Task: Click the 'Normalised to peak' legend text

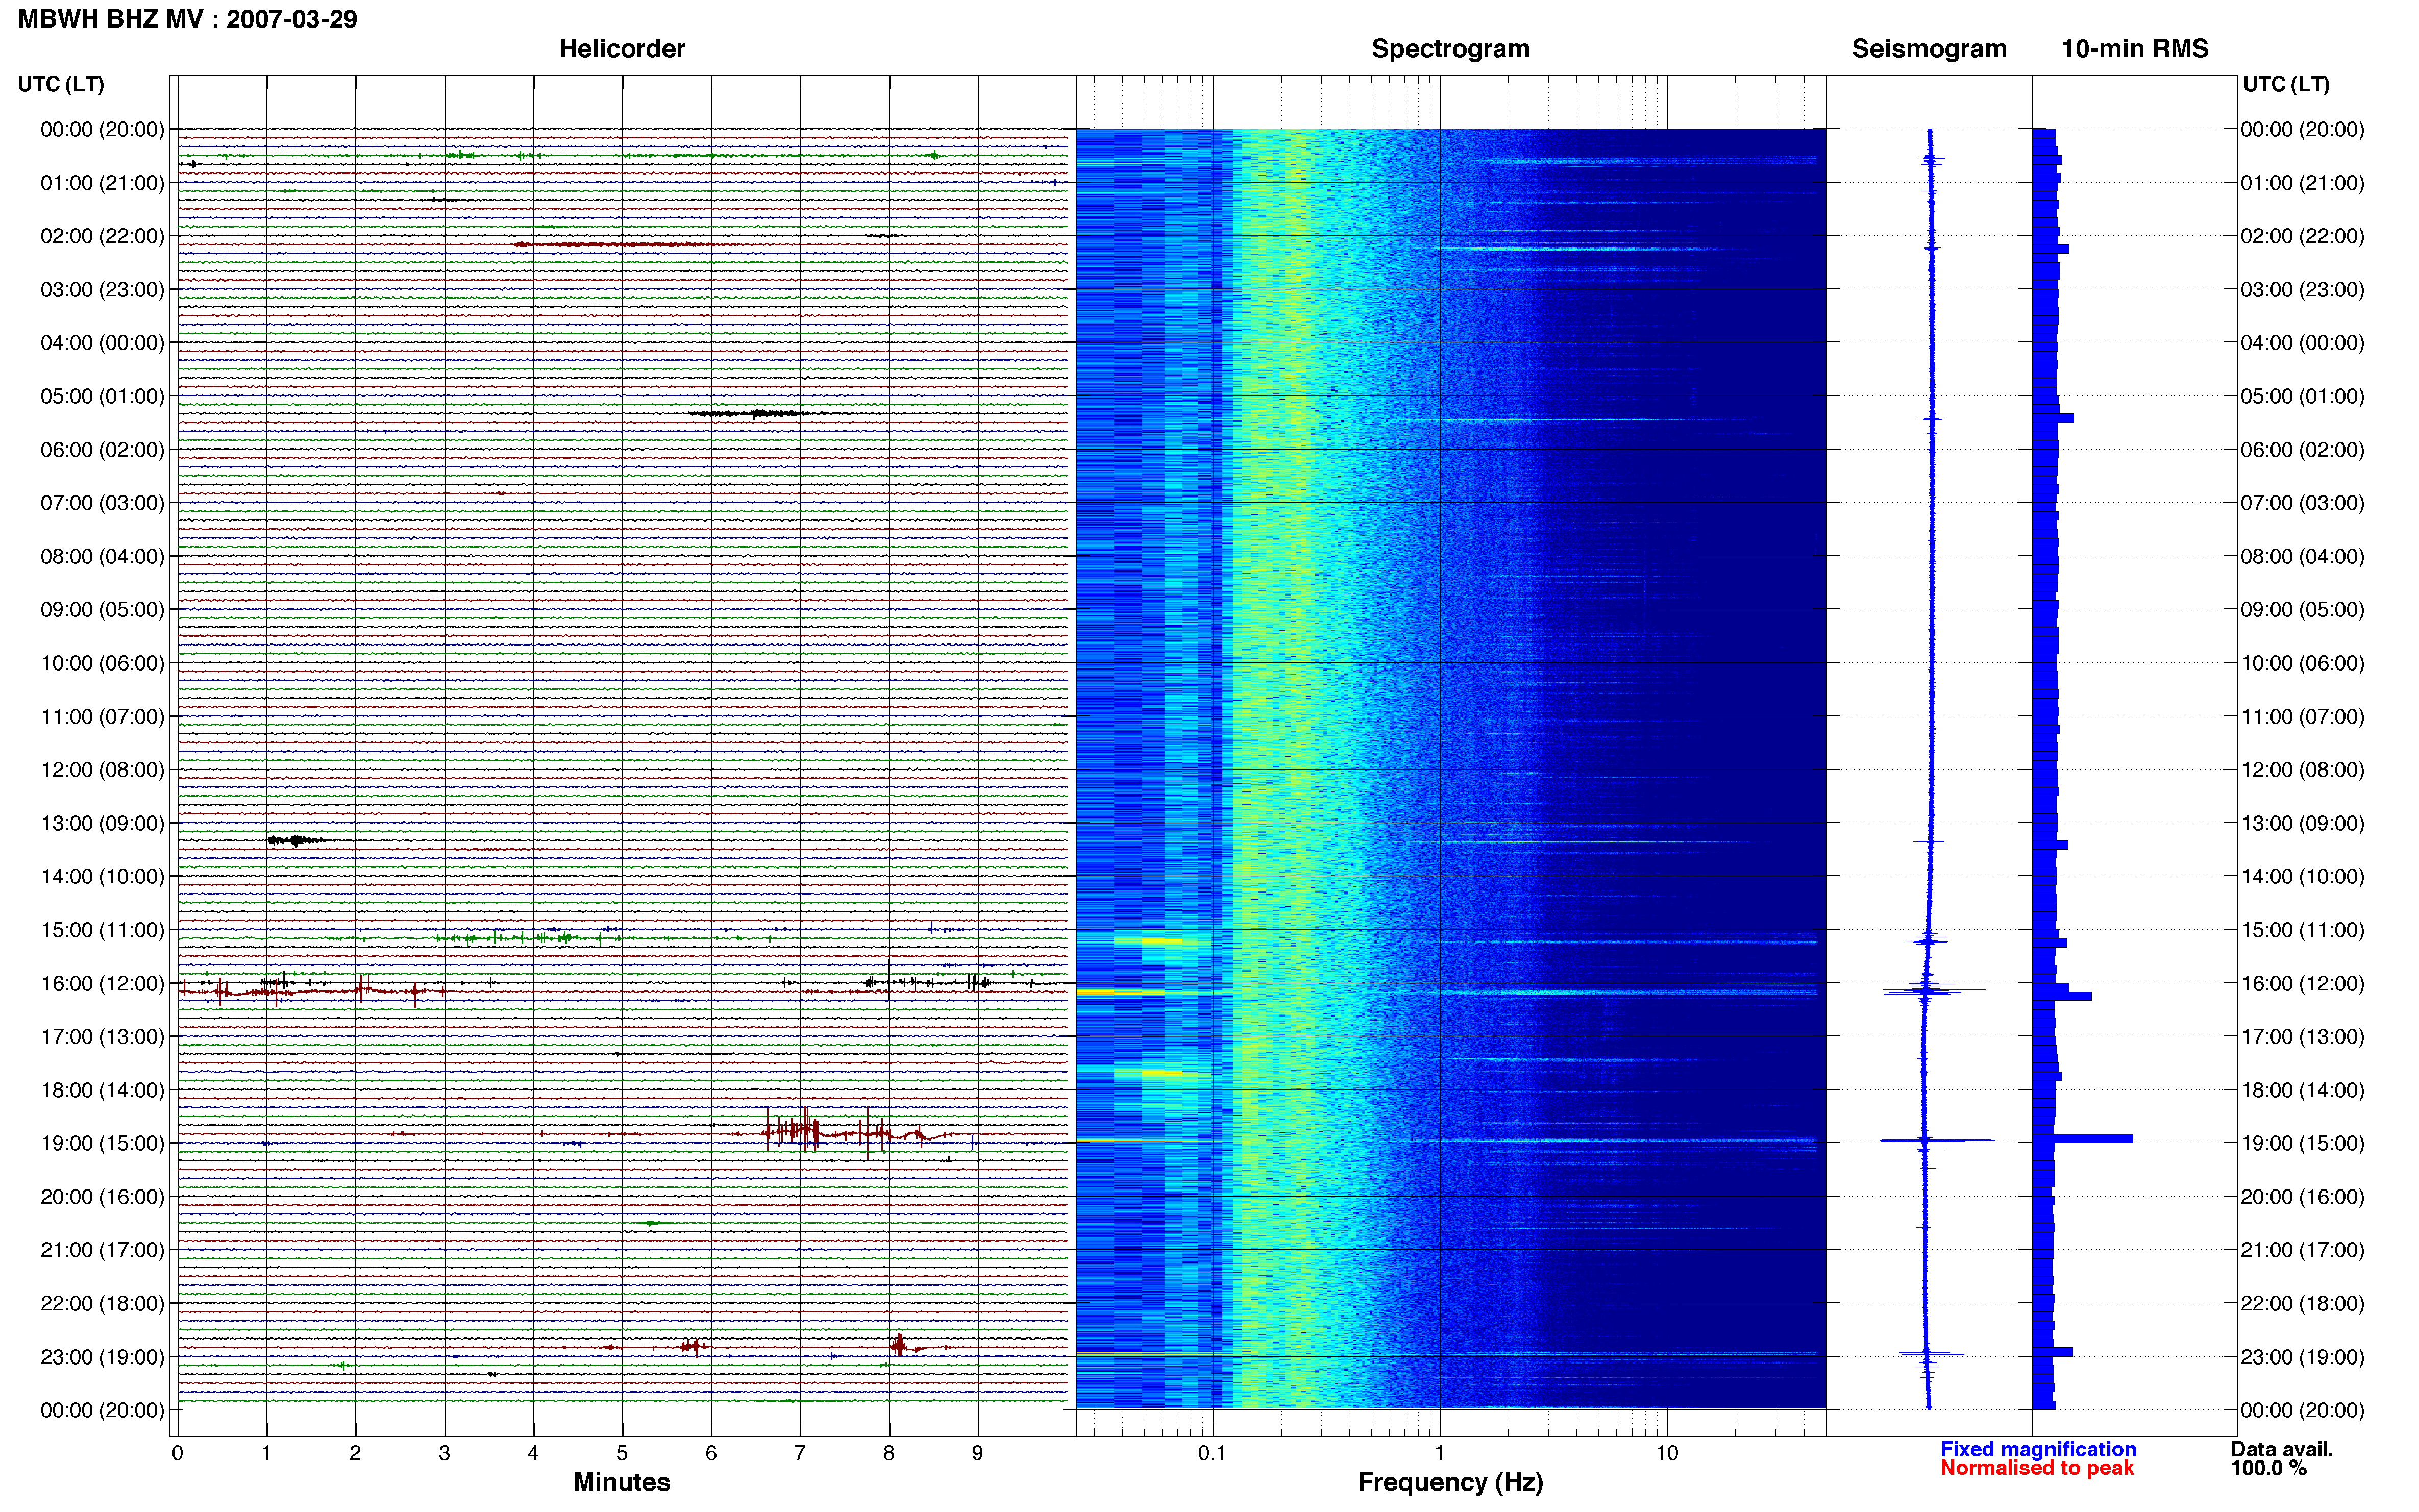Action: tap(2036, 1468)
